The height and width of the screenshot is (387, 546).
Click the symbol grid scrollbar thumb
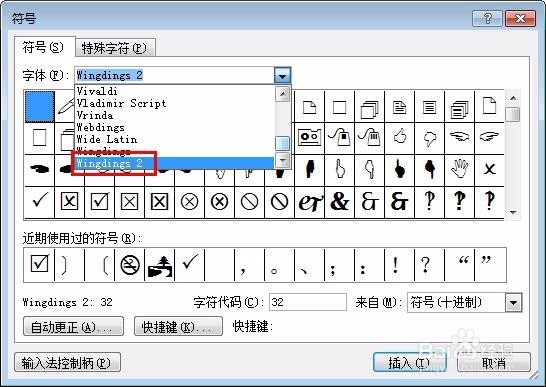click(x=513, y=114)
